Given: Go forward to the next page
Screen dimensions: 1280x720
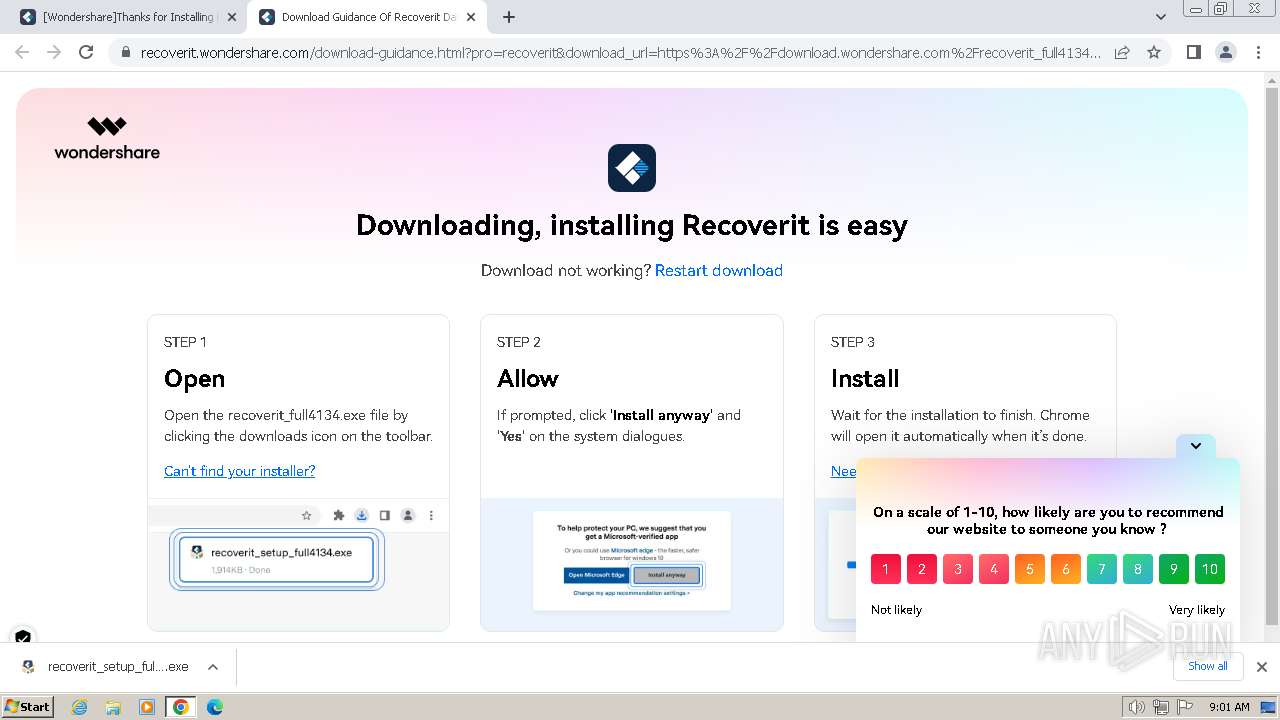Looking at the screenshot, I should click(x=54, y=52).
